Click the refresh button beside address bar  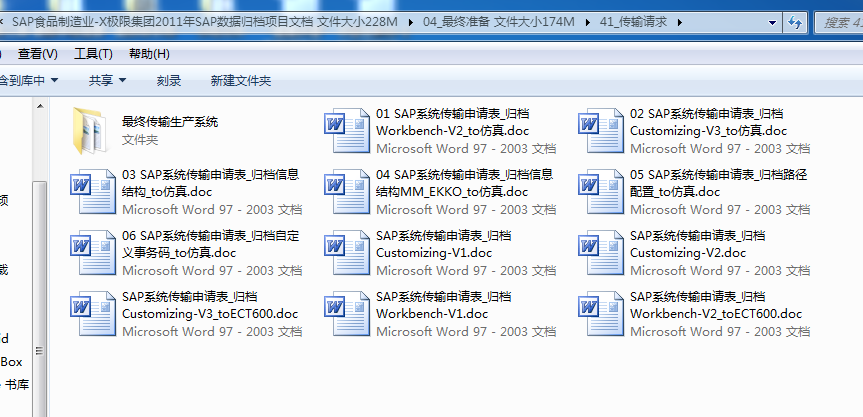click(794, 23)
